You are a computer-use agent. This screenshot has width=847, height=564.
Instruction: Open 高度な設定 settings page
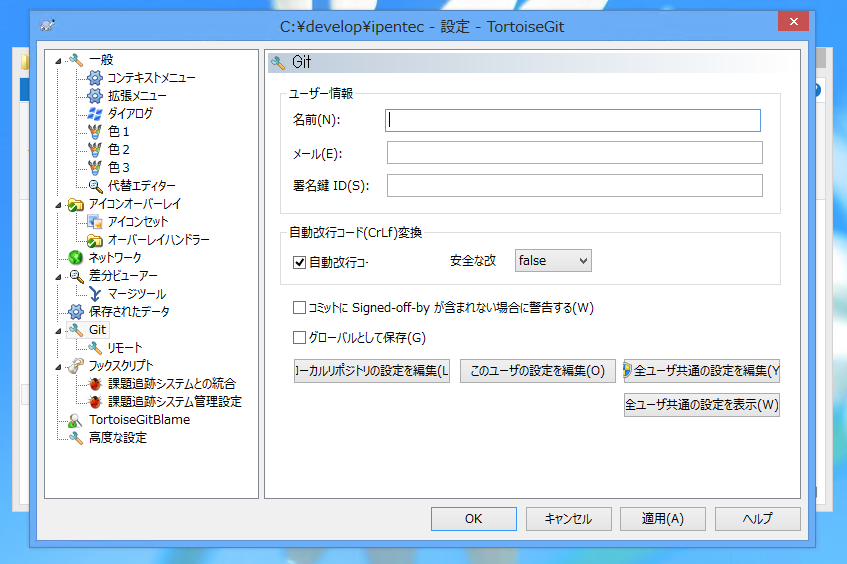(118, 438)
